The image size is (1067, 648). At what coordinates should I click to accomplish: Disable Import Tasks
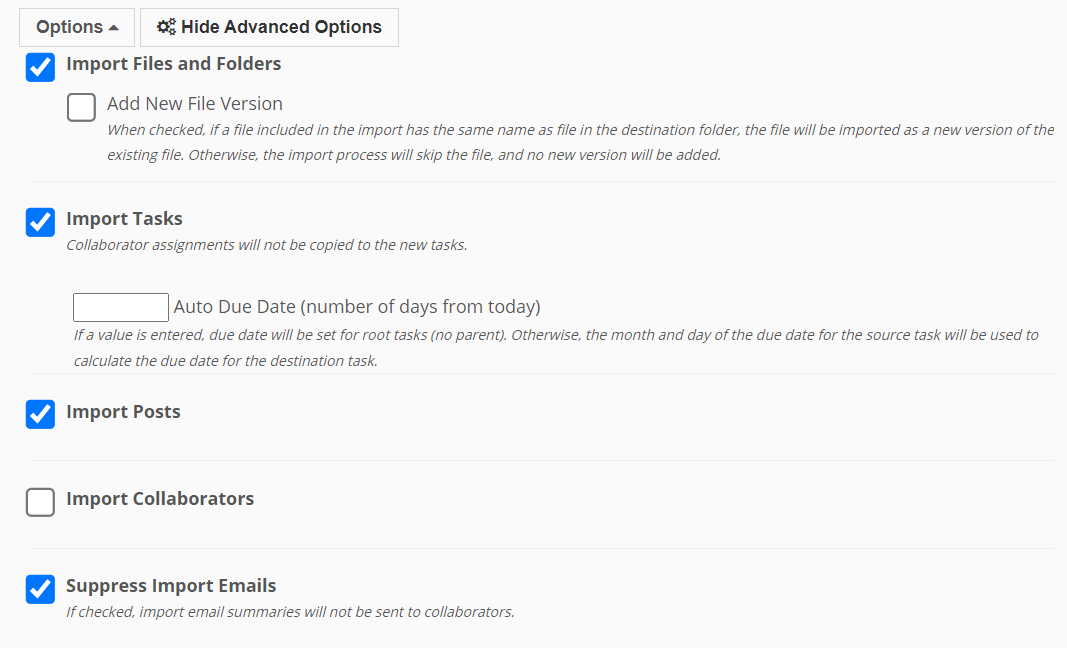[39, 222]
